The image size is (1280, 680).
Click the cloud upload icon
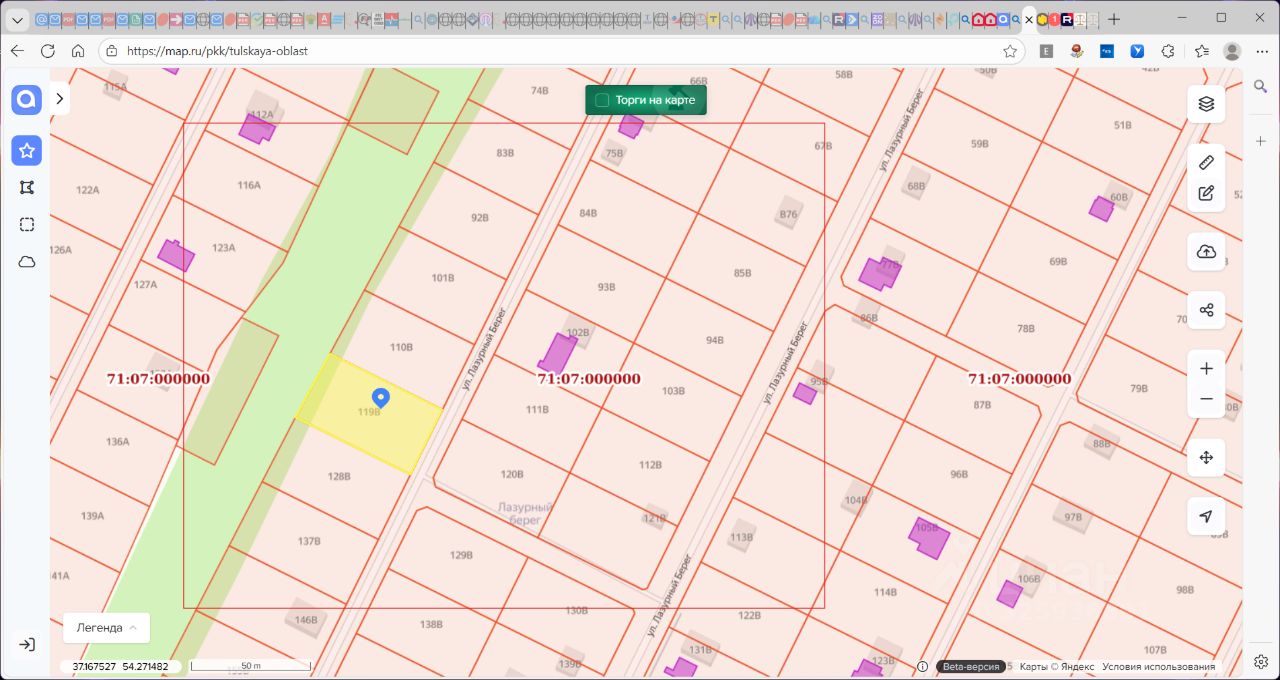click(1206, 252)
